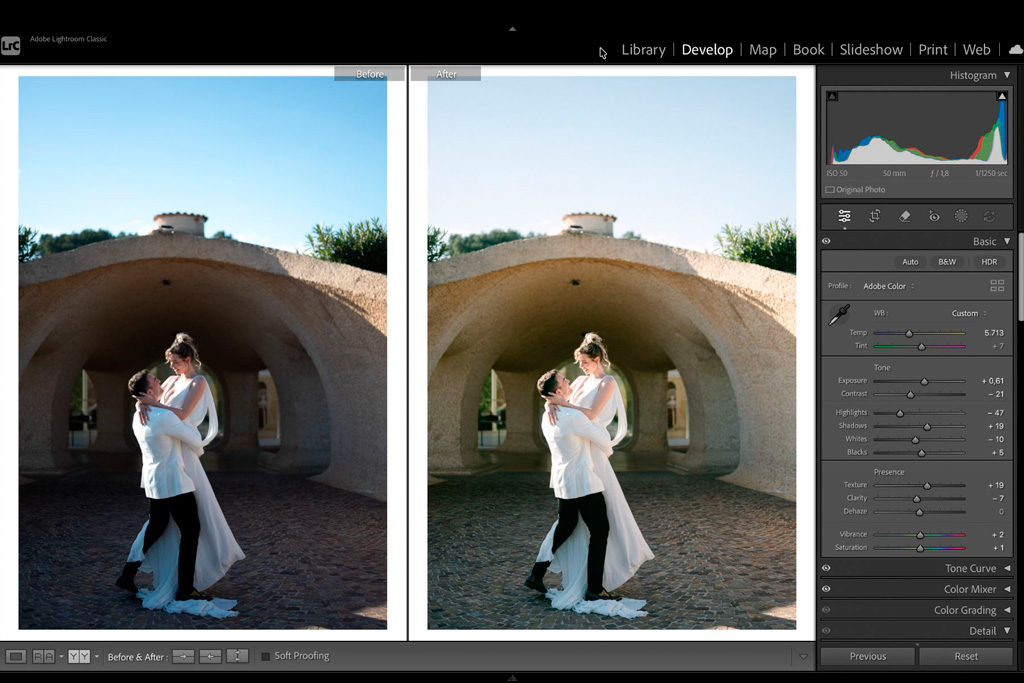Select the Healing eraser tool

click(904, 216)
